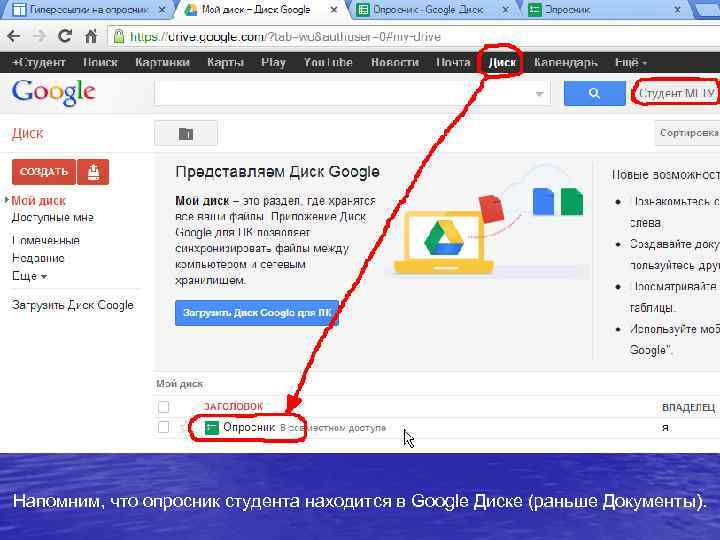Expand the Еще list in the left sidebar
720x540 pixels.
point(29,276)
